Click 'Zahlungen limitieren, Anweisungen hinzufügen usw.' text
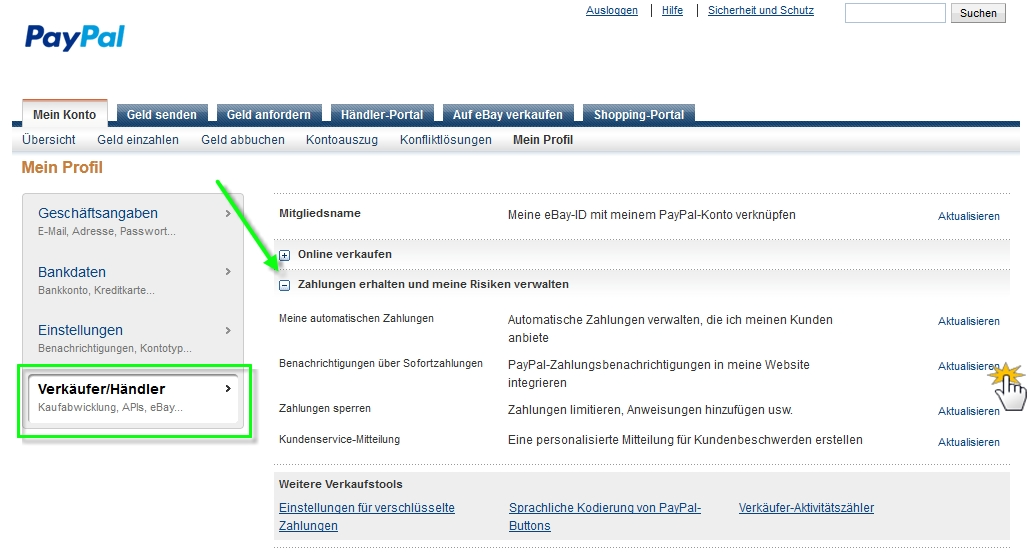Screen dimensions: 1031x560 click(x=650, y=410)
